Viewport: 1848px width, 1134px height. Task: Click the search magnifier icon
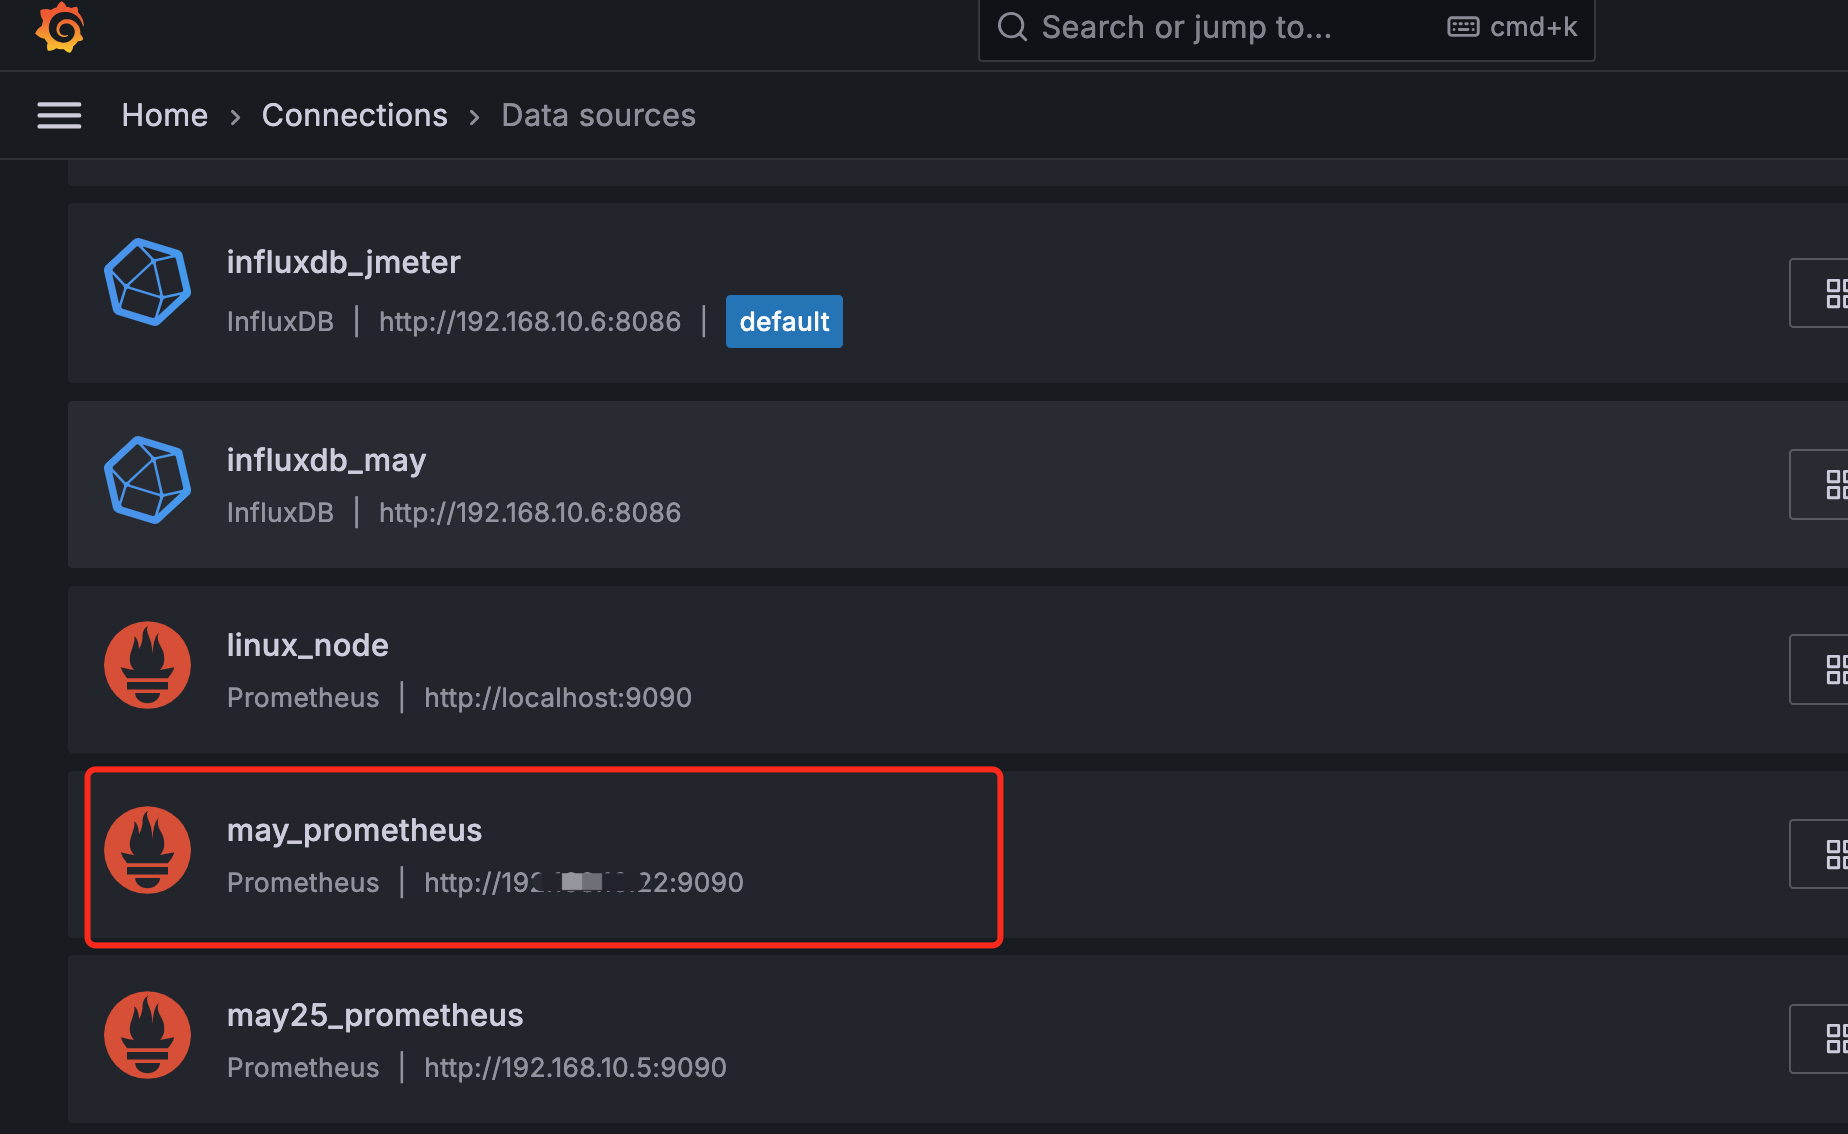pos(1012,27)
